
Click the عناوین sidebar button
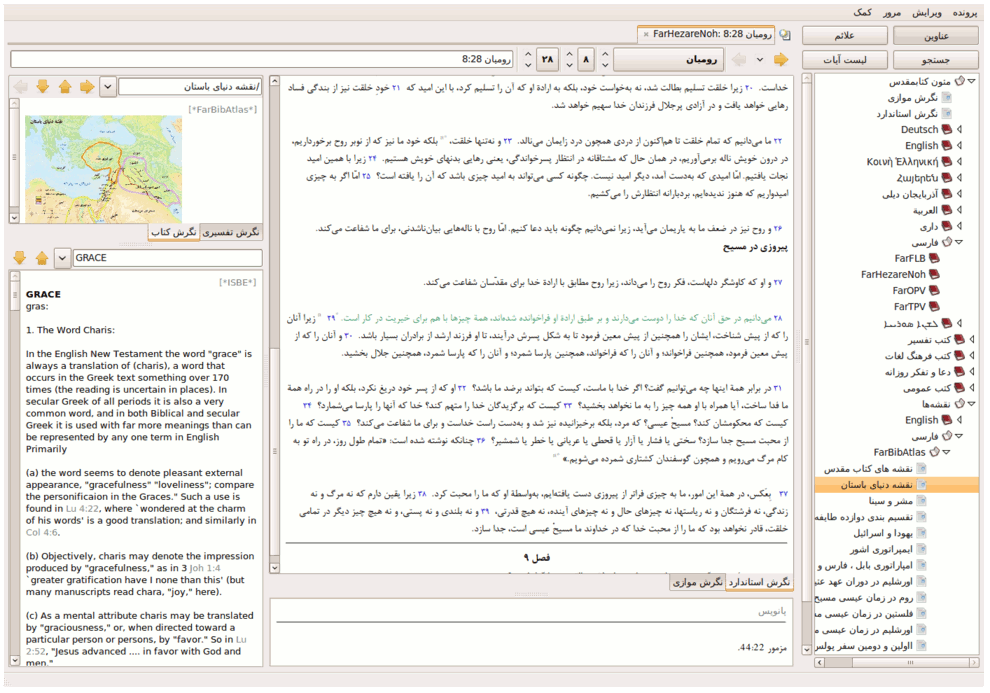(936, 36)
